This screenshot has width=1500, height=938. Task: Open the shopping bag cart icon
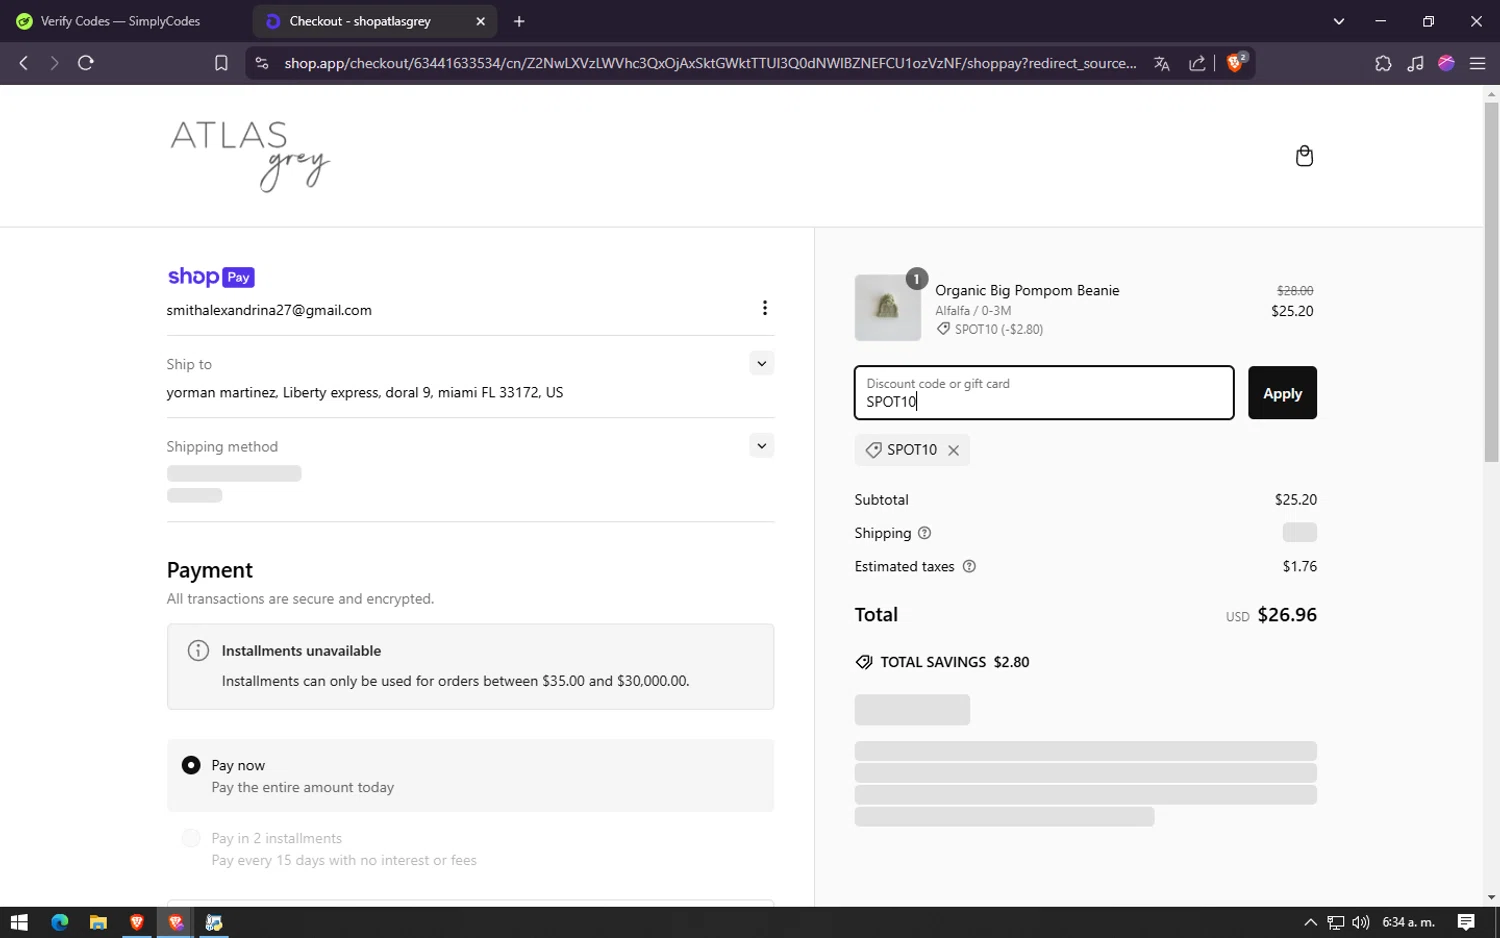[1304, 156]
